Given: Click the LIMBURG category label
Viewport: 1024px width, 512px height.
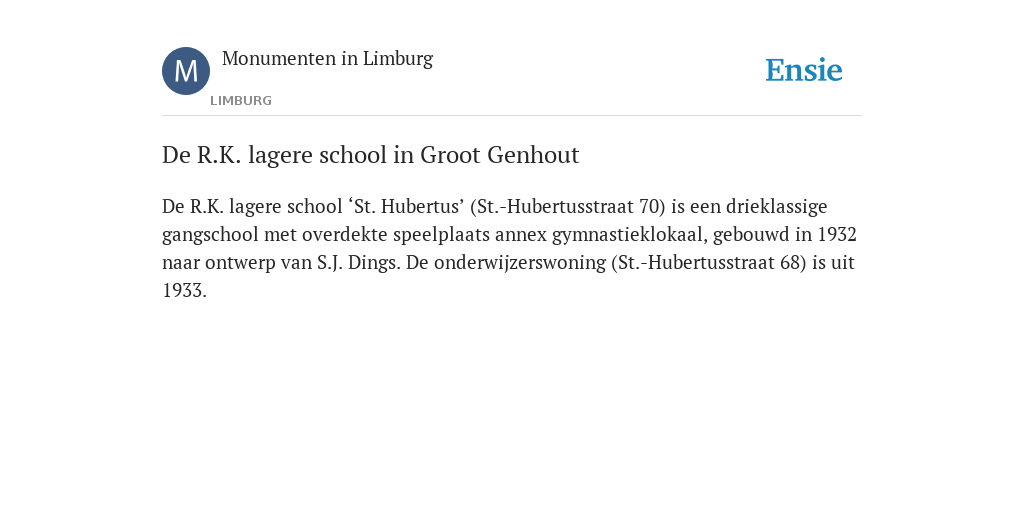Looking at the screenshot, I should tap(241, 101).
